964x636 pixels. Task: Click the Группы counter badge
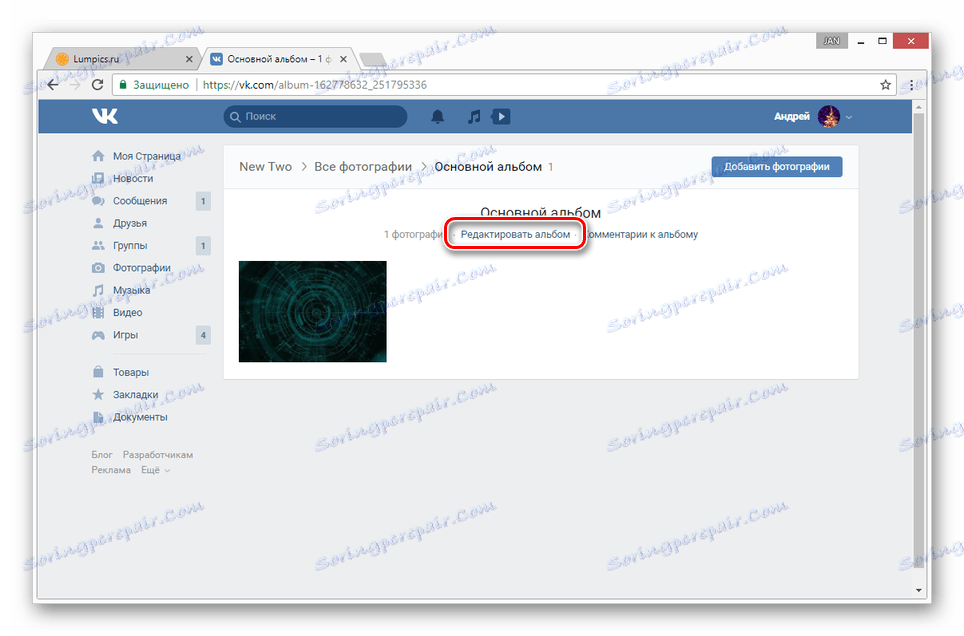coord(203,246)
